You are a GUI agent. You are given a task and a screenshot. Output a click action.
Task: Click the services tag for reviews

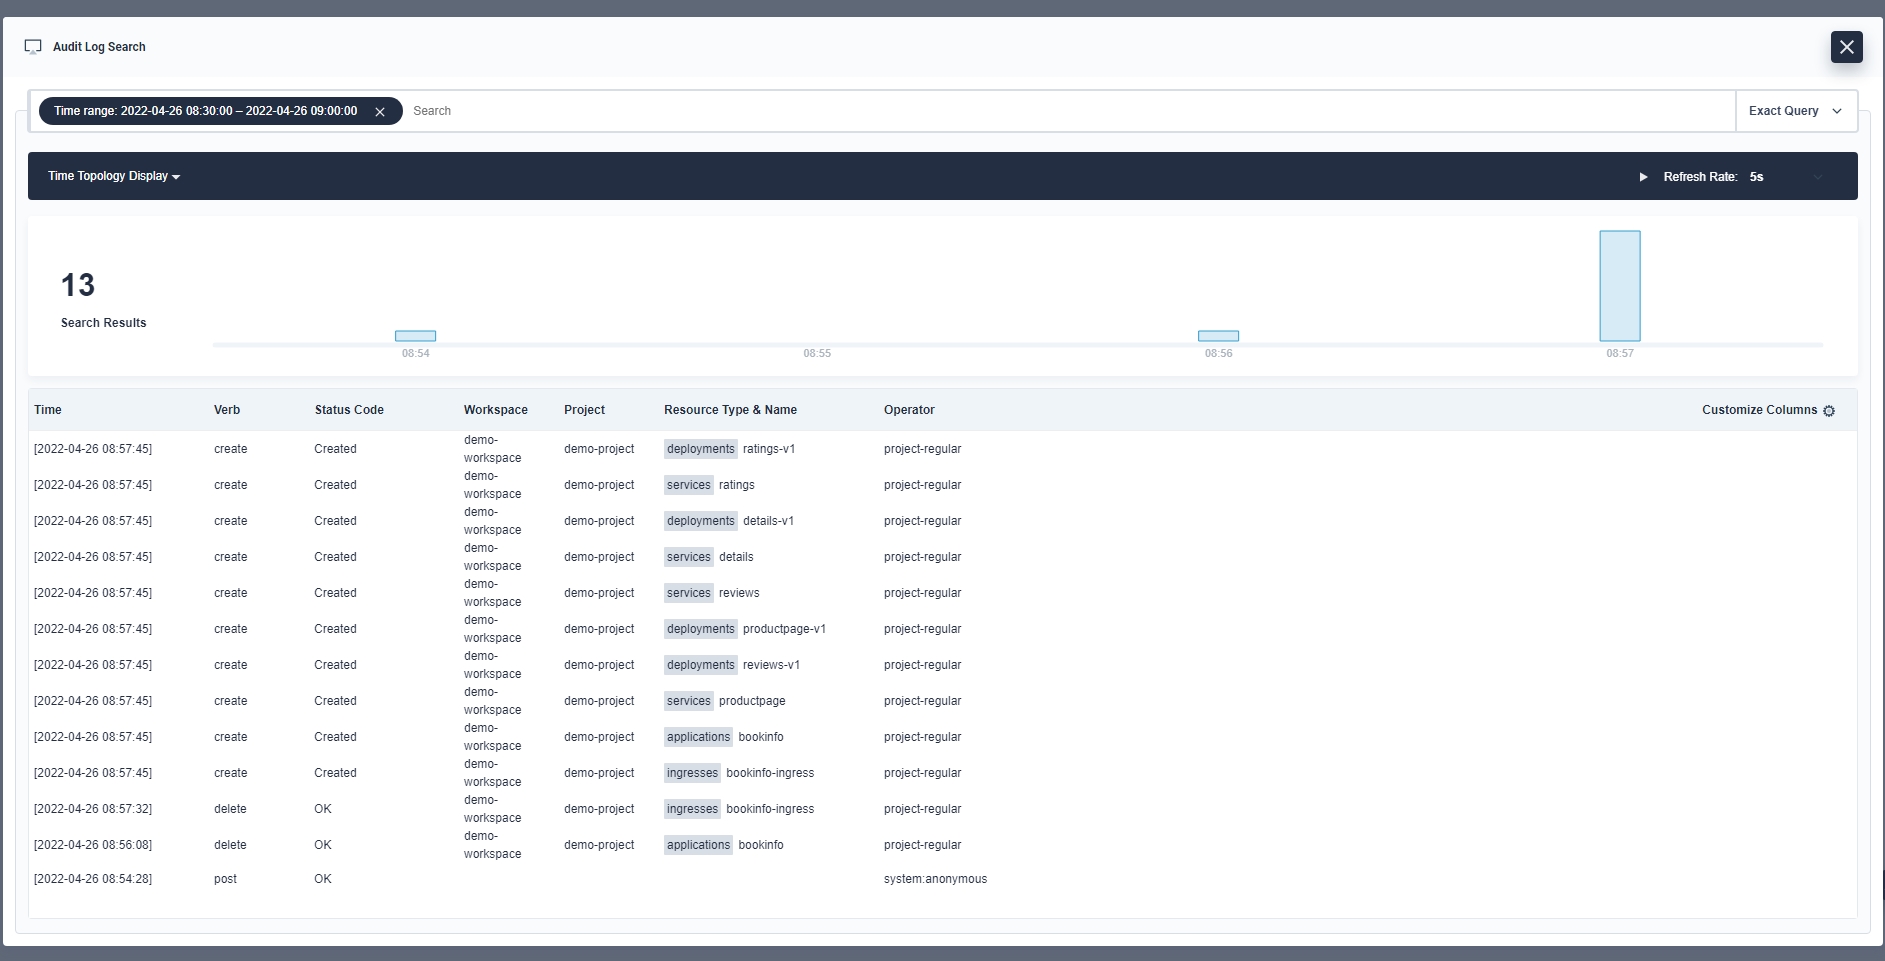(688, 593)
